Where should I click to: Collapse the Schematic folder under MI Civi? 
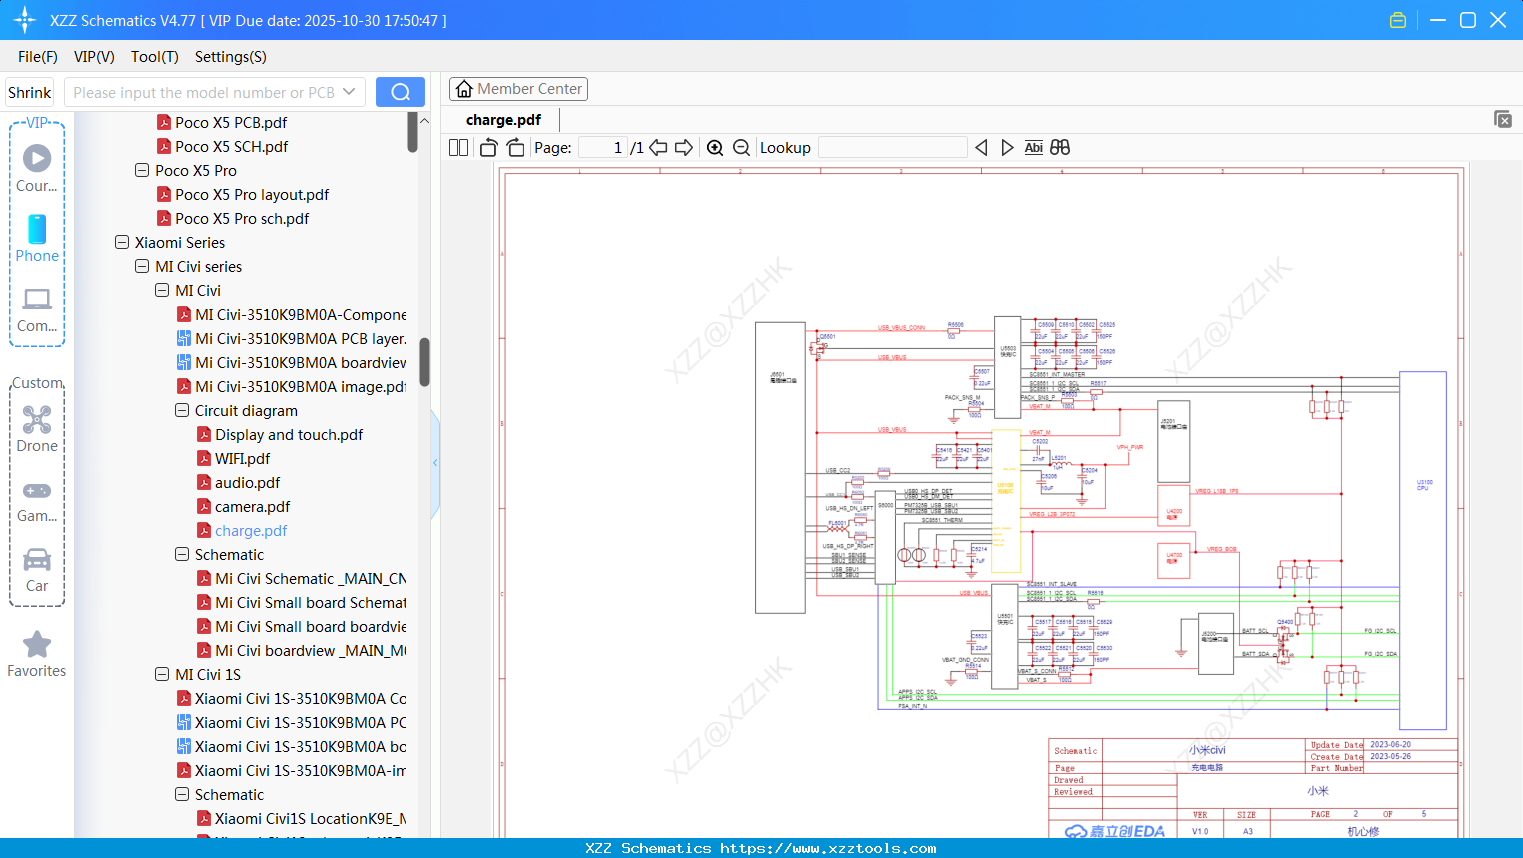182,555
